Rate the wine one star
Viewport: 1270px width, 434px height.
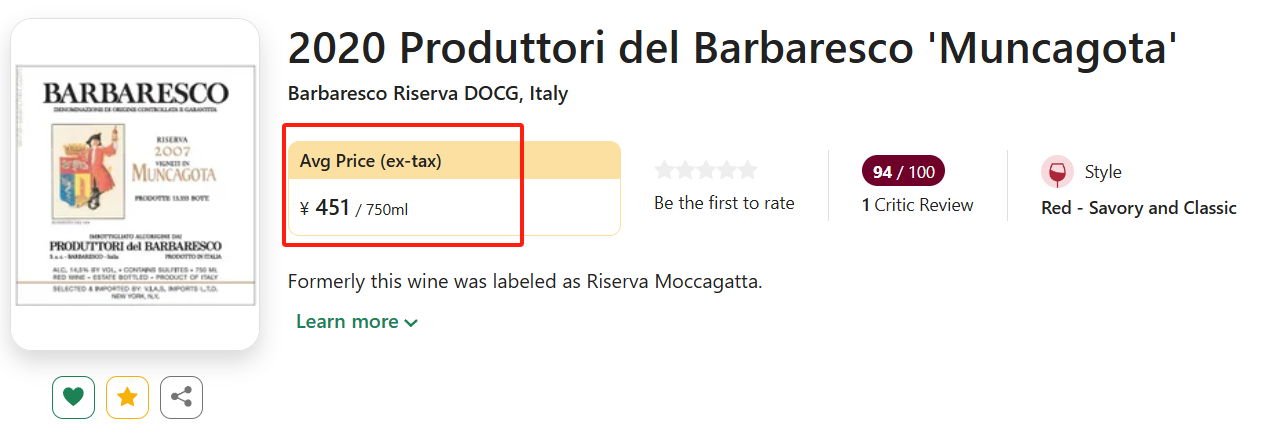(x=664, y=171)
